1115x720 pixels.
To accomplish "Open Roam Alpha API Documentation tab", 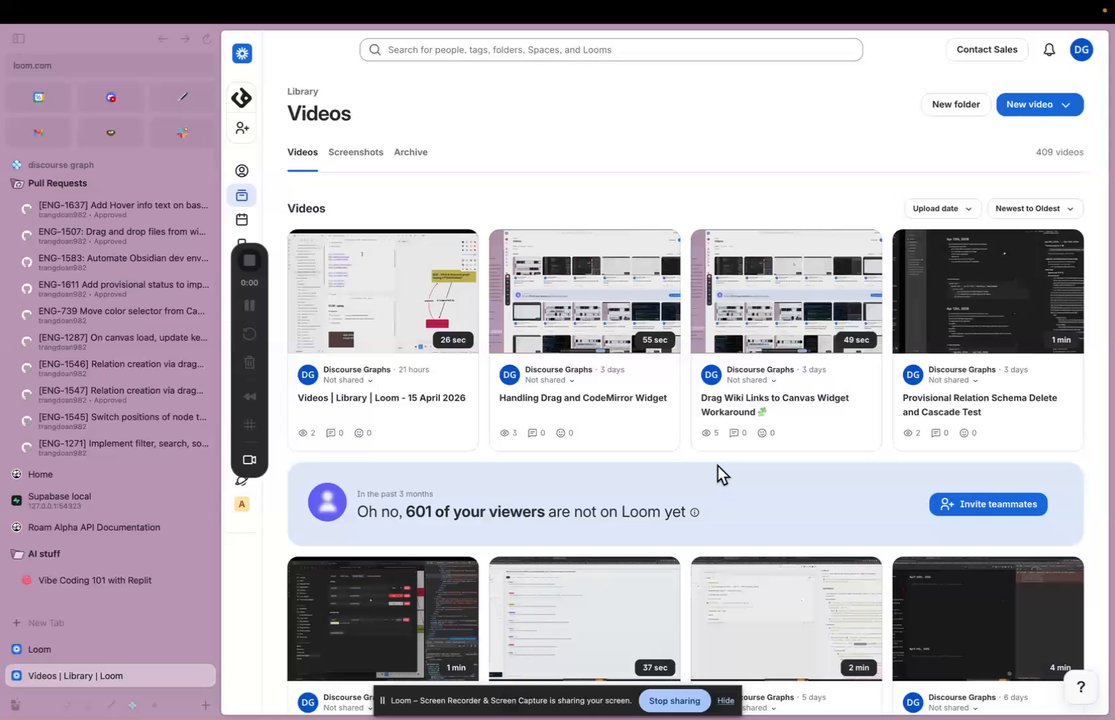I will click(x=110, y=527).
